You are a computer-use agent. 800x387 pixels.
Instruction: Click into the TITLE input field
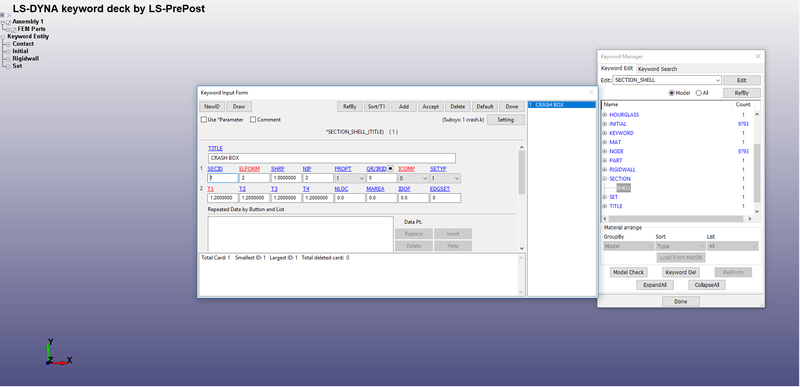[332, 158]
